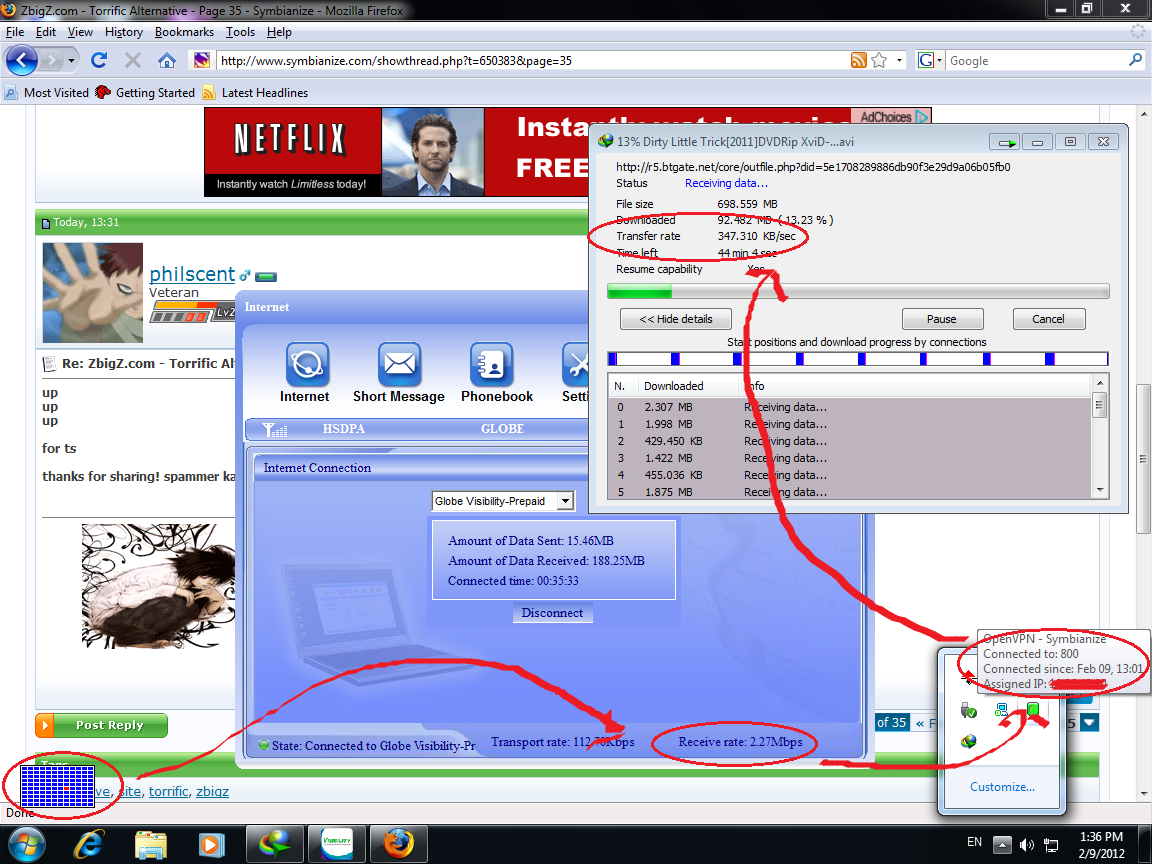
Task: Click the AdChoices icon
Action: 890,116
